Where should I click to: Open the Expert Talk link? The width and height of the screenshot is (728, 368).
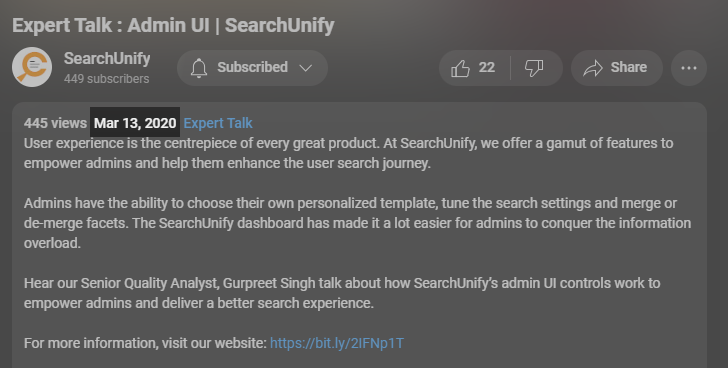tap(218, 123)
